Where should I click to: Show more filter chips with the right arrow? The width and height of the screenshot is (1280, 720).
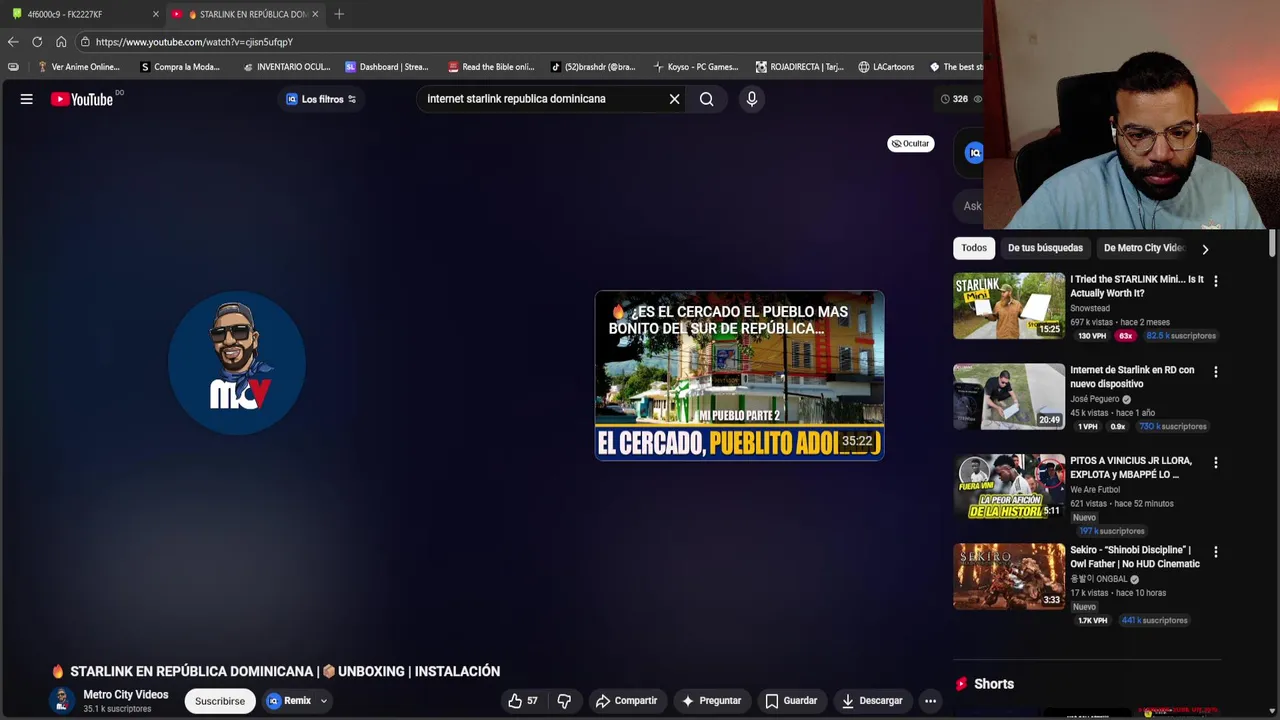[x=1205, y=249]
